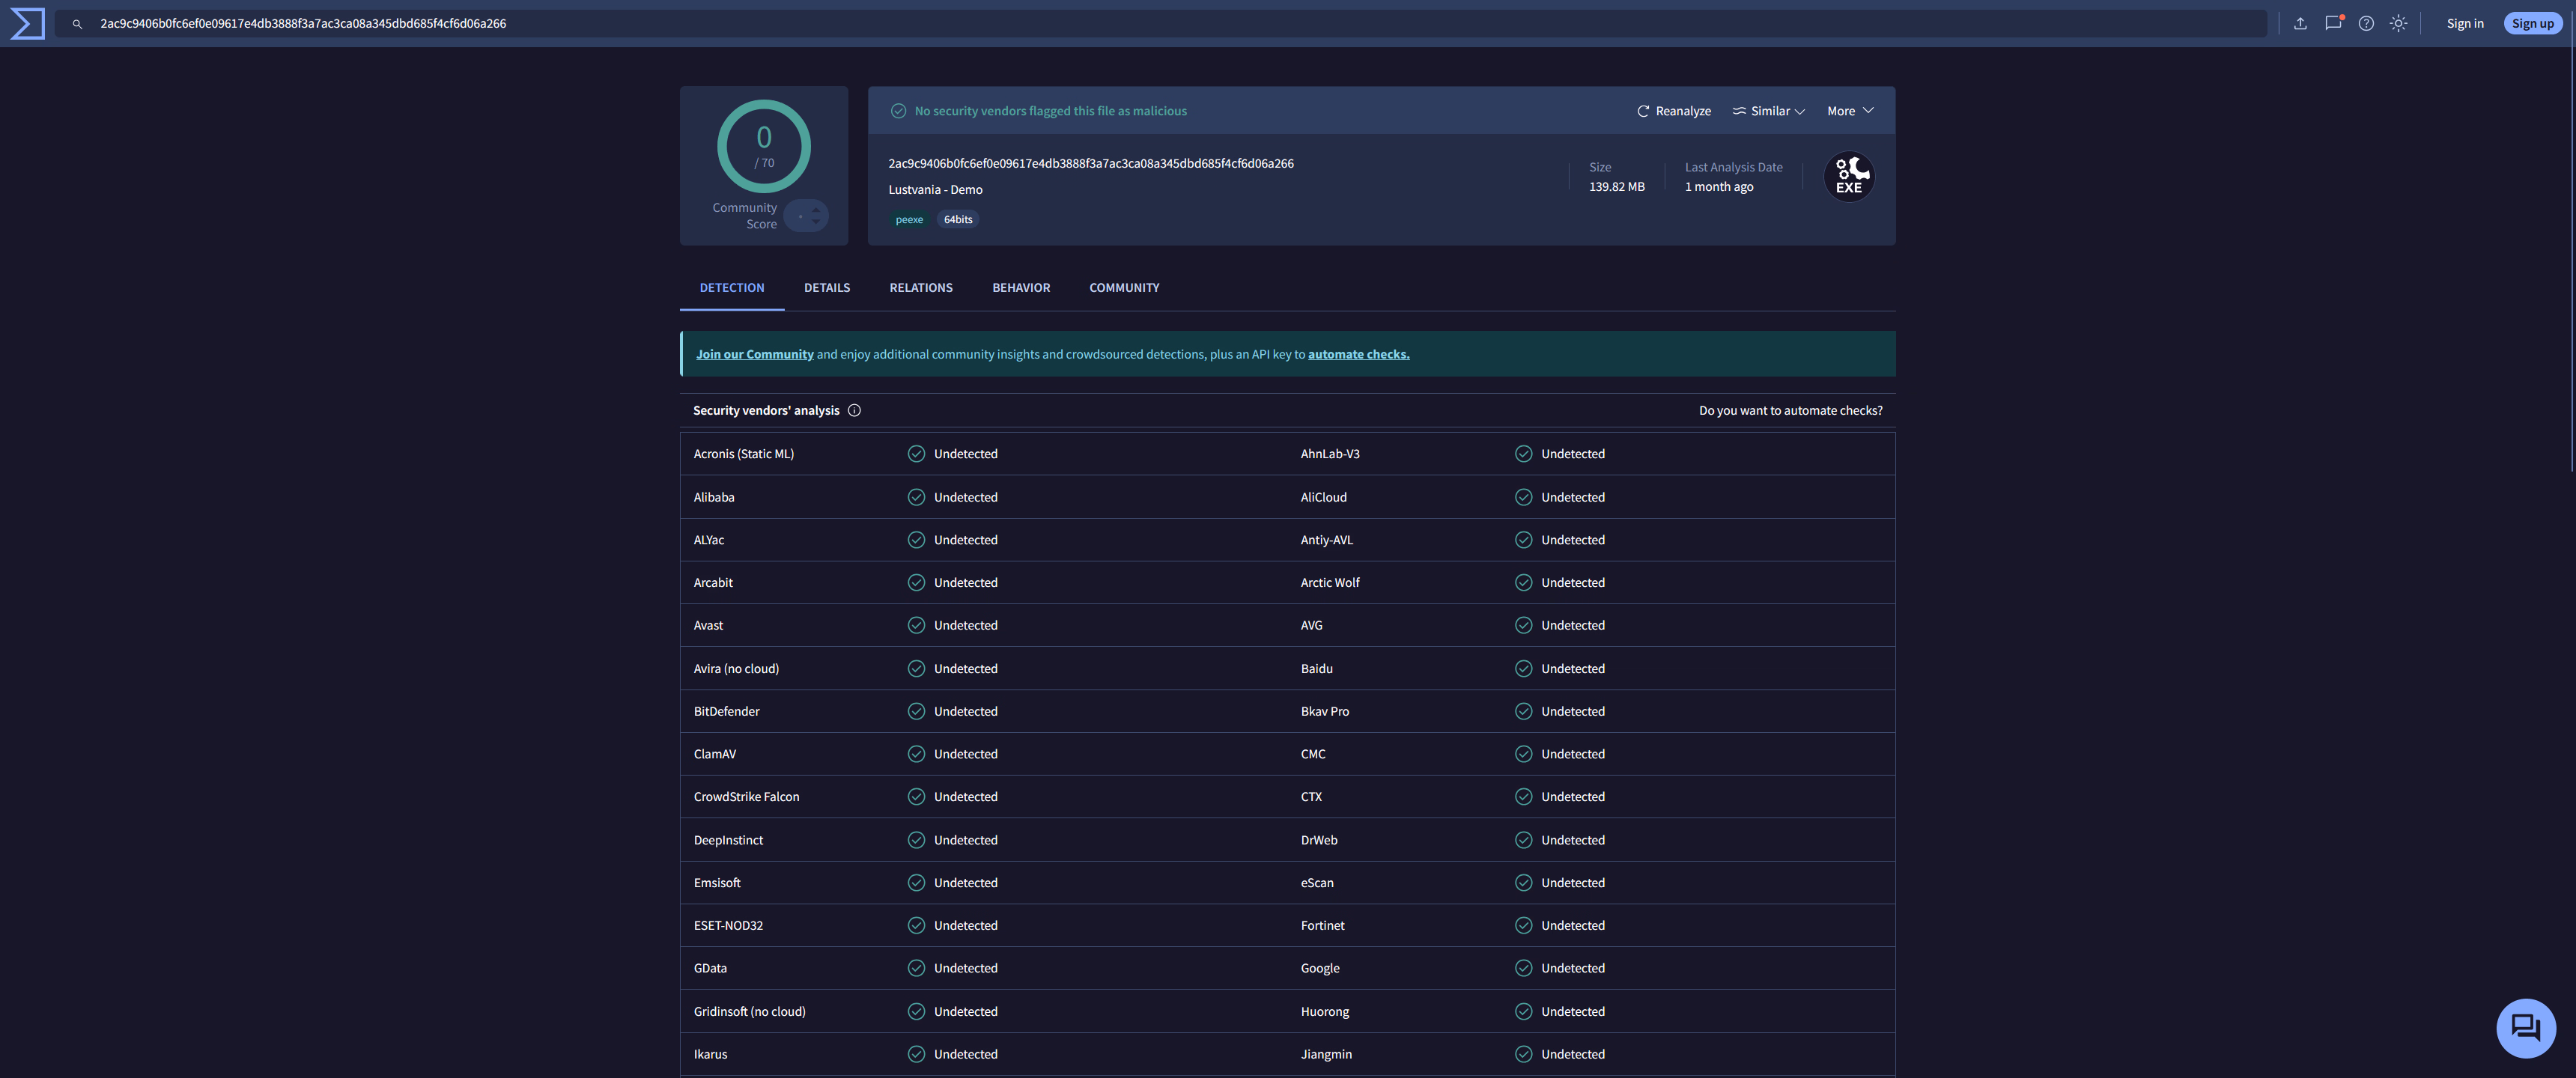Click the 'Emsisoft' vendor name
The image size is (2576, 1078).
tap(717, 883)
